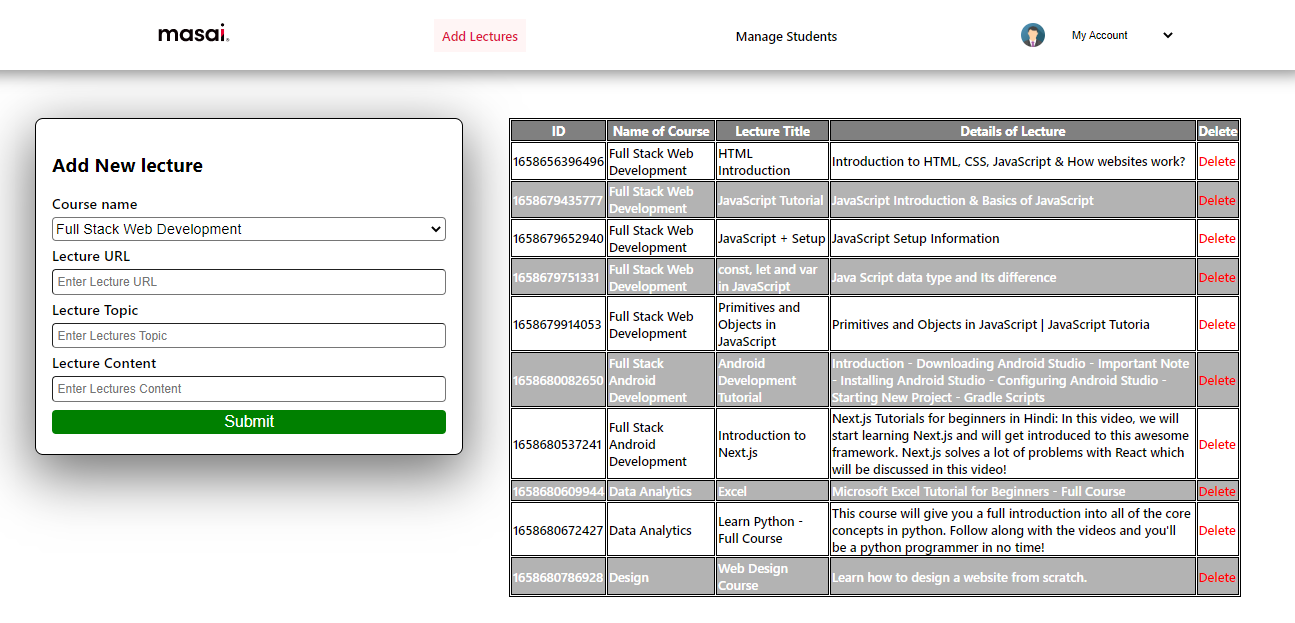Delete the Learn Python lecture

click(x=1217, y=531)
